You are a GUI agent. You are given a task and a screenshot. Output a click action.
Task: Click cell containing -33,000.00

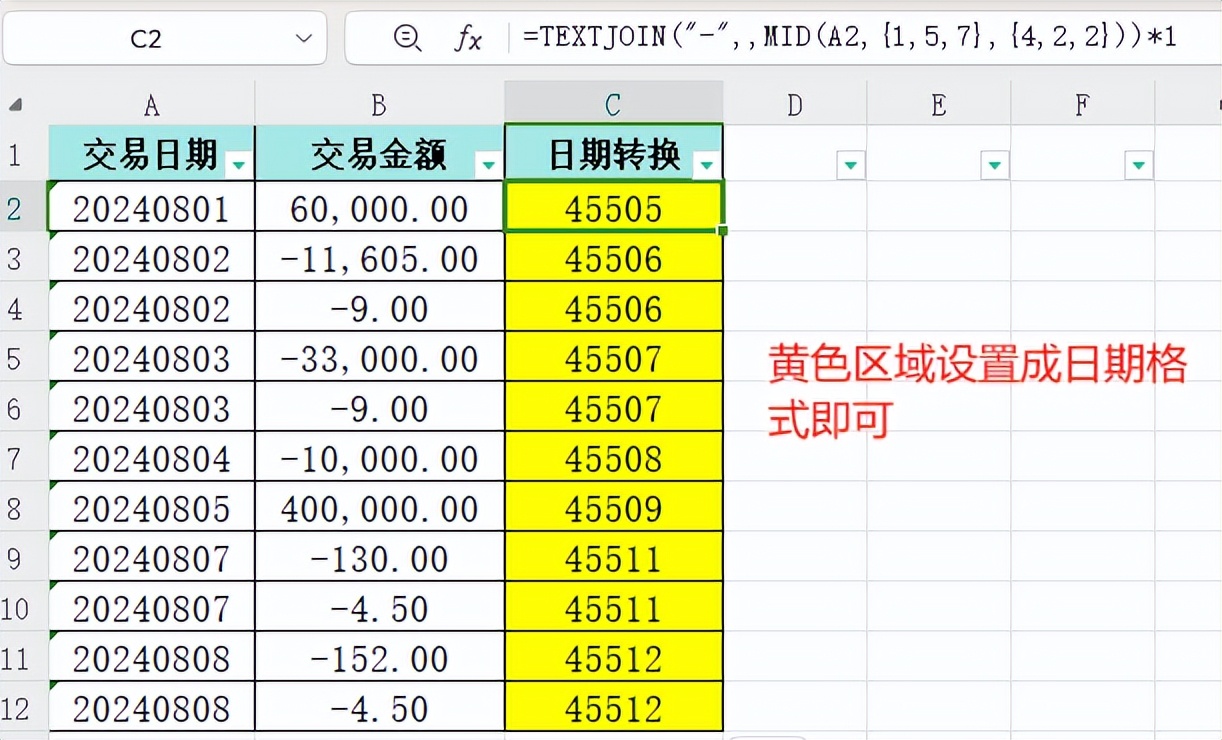click(380, 357)
